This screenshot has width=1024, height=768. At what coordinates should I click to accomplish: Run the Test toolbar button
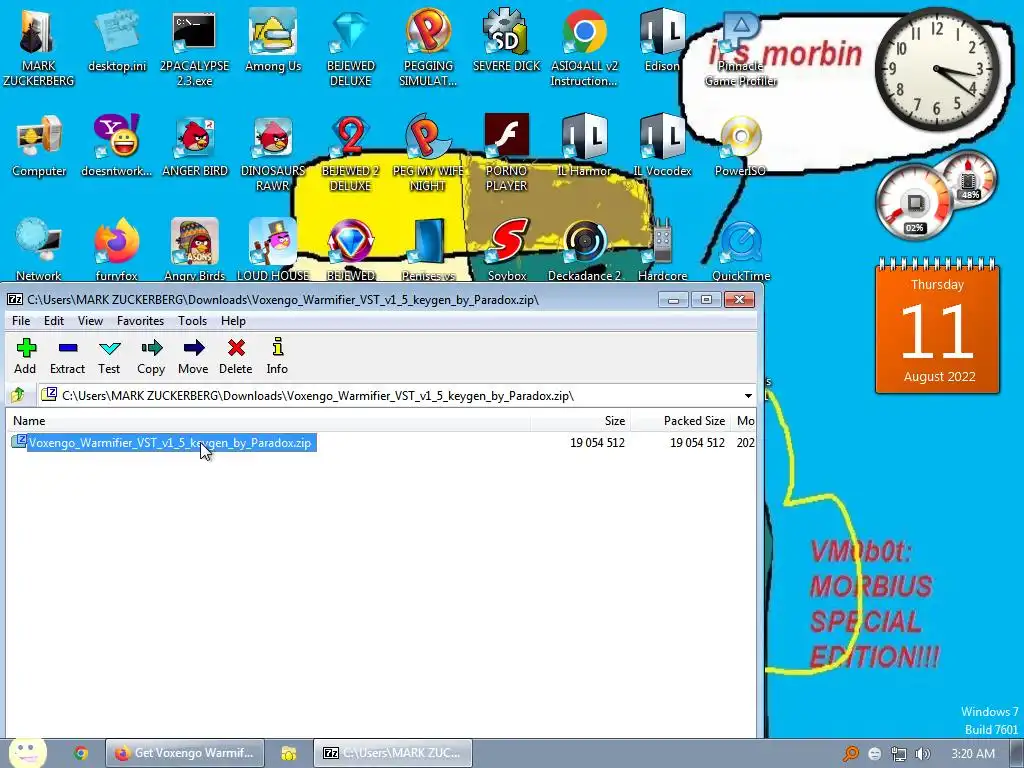tap(109, 356)
